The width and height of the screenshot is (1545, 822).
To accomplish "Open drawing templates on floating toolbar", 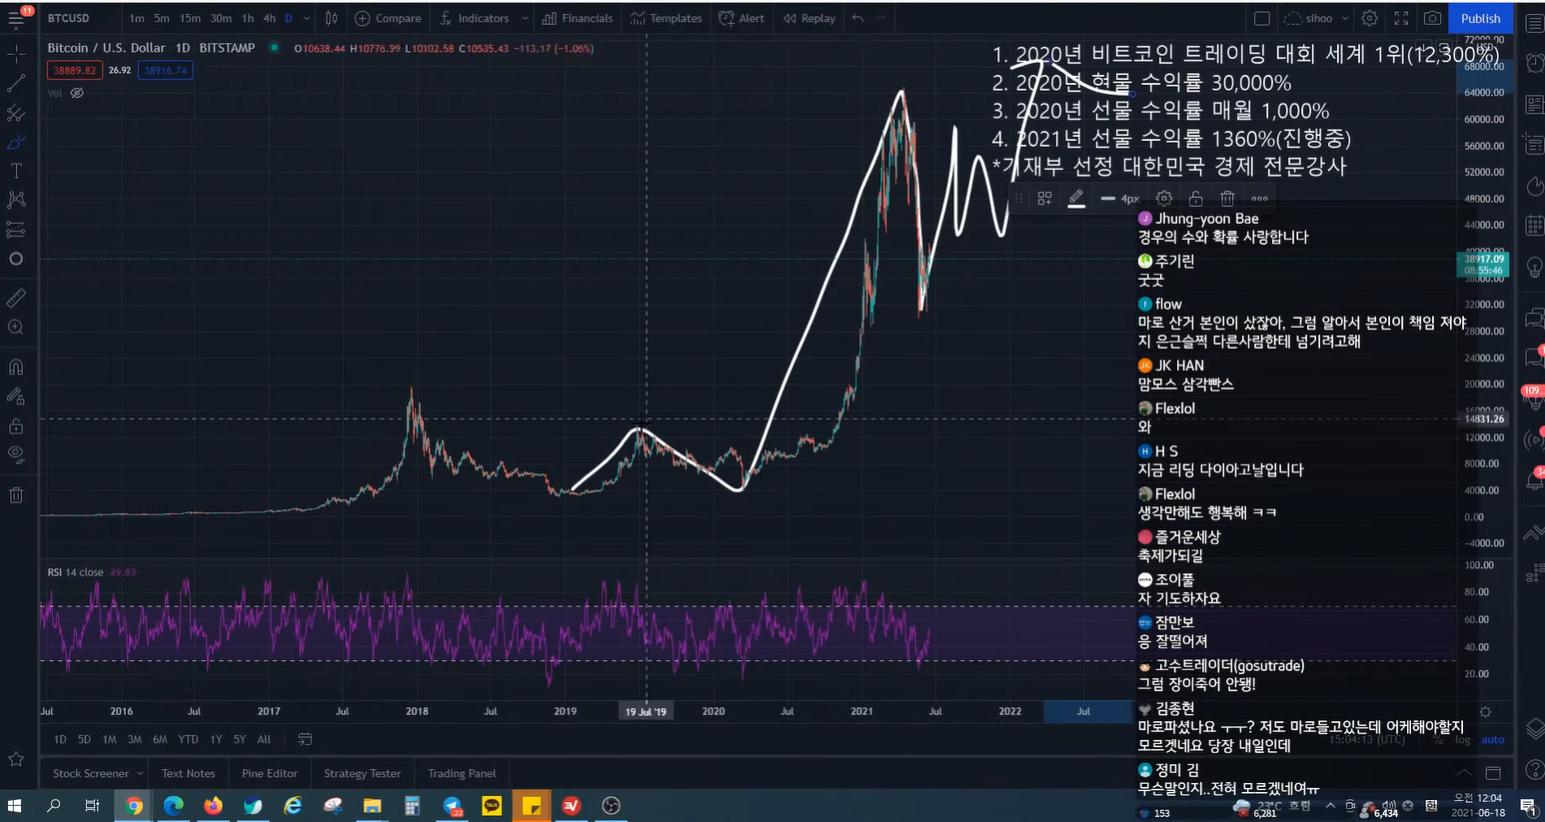I will click(1045, 198).
